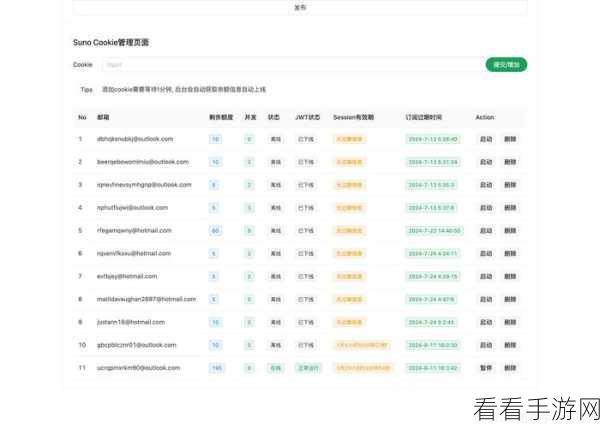
Task: Click the offline status tag in row 3
Action: (x=276, y=185)
